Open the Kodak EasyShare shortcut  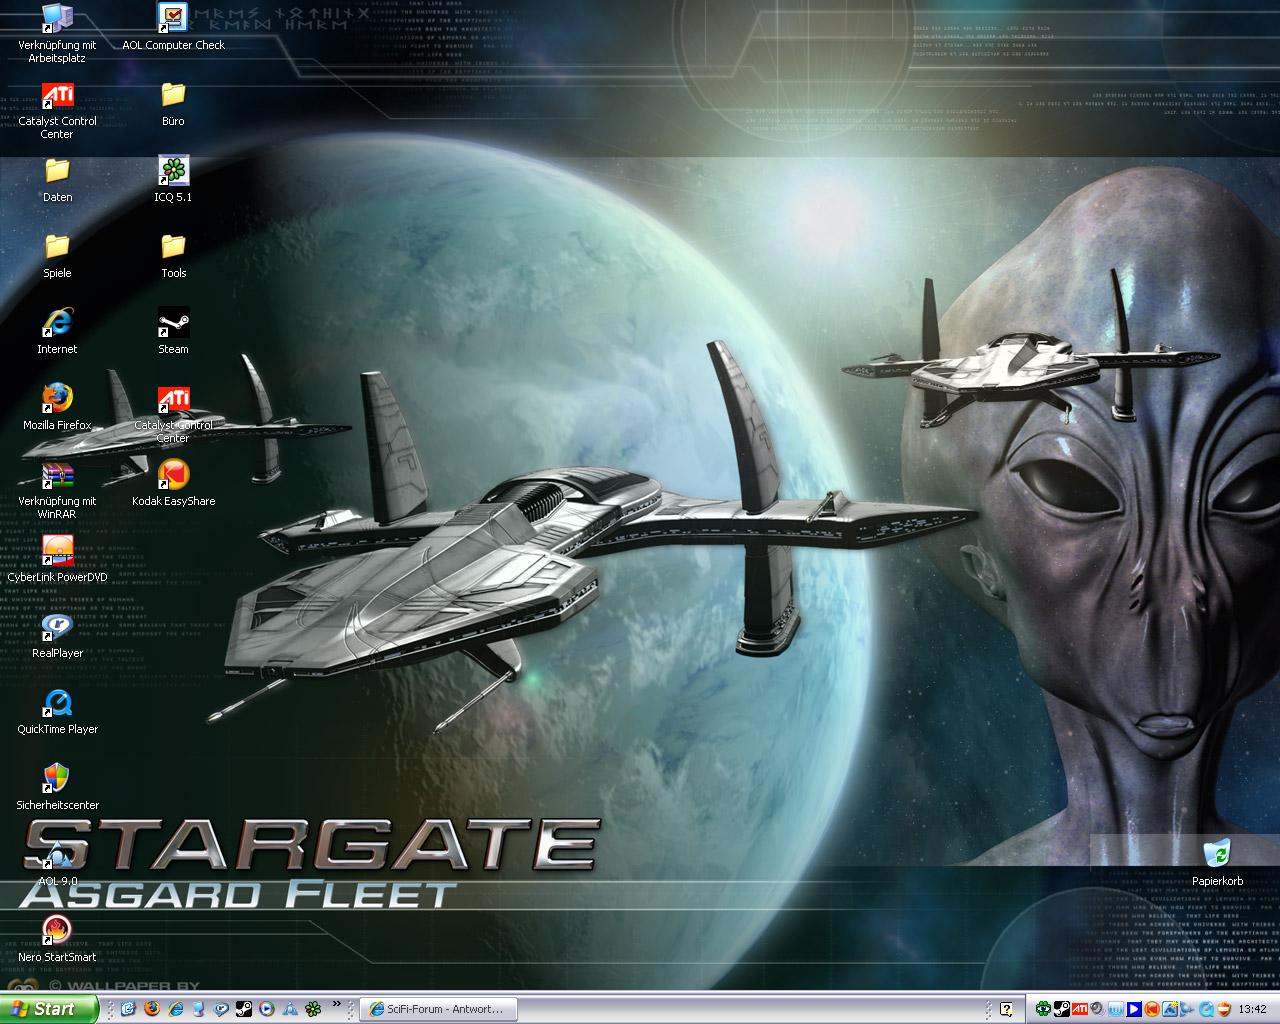point(173,476)
